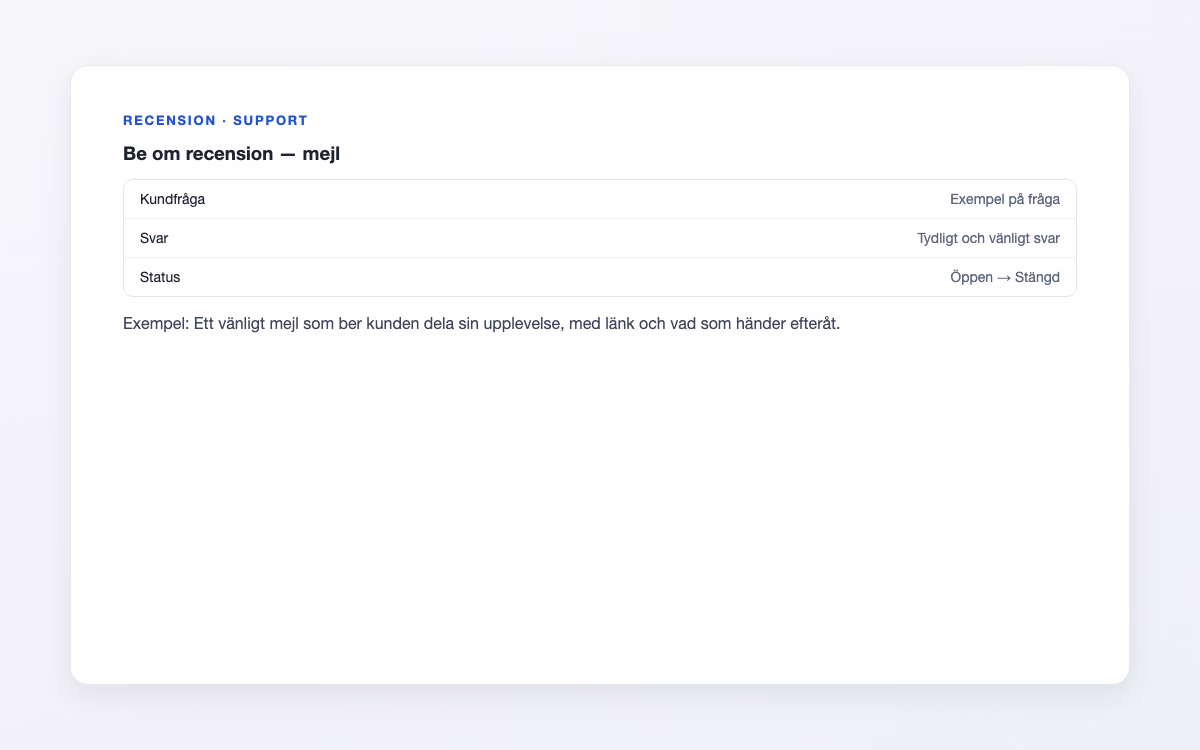Click the SUPPORT word in the header label
Viewport: 1200px width, 750px height.
(270, 120)
